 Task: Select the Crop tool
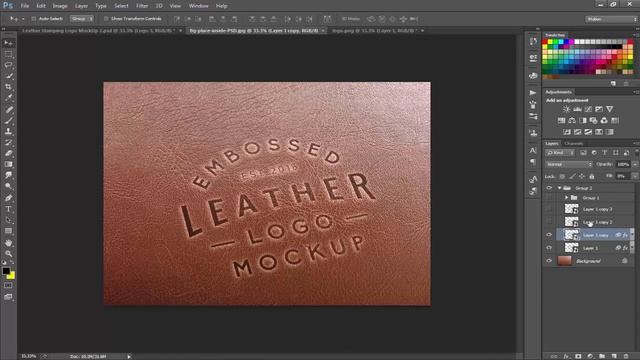tap(8, 87)
